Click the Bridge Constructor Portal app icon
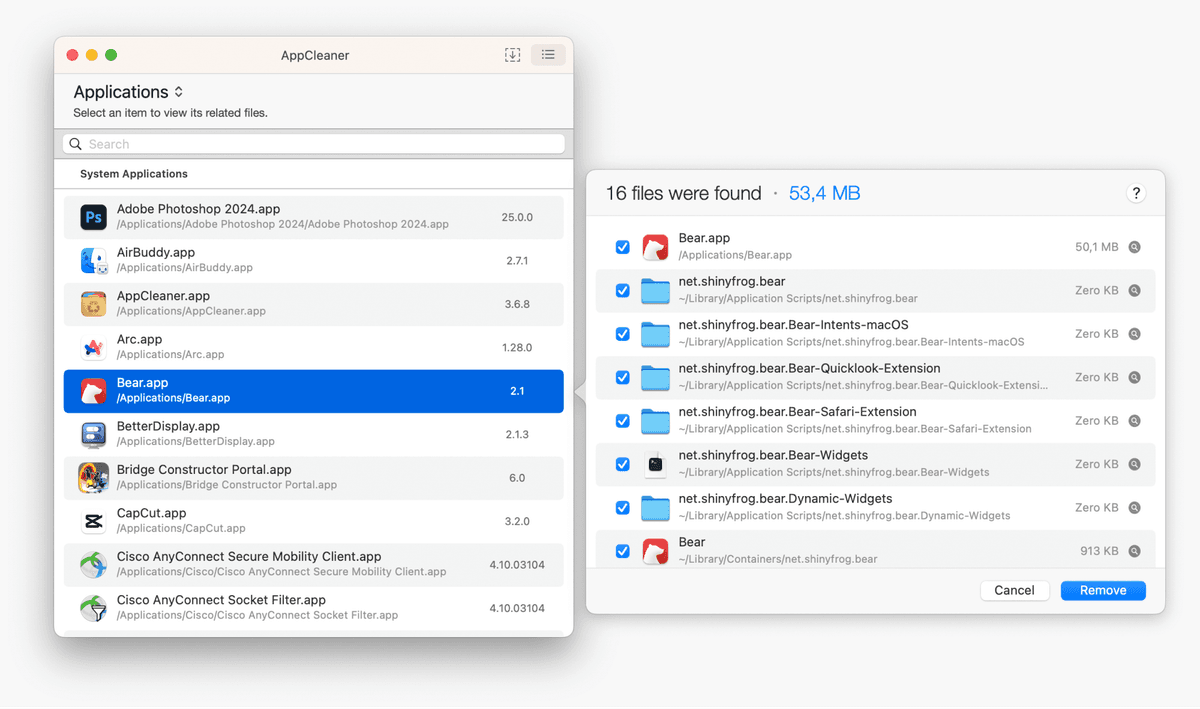This screenshot has height=709, width=1200. [x=94, y=478]
